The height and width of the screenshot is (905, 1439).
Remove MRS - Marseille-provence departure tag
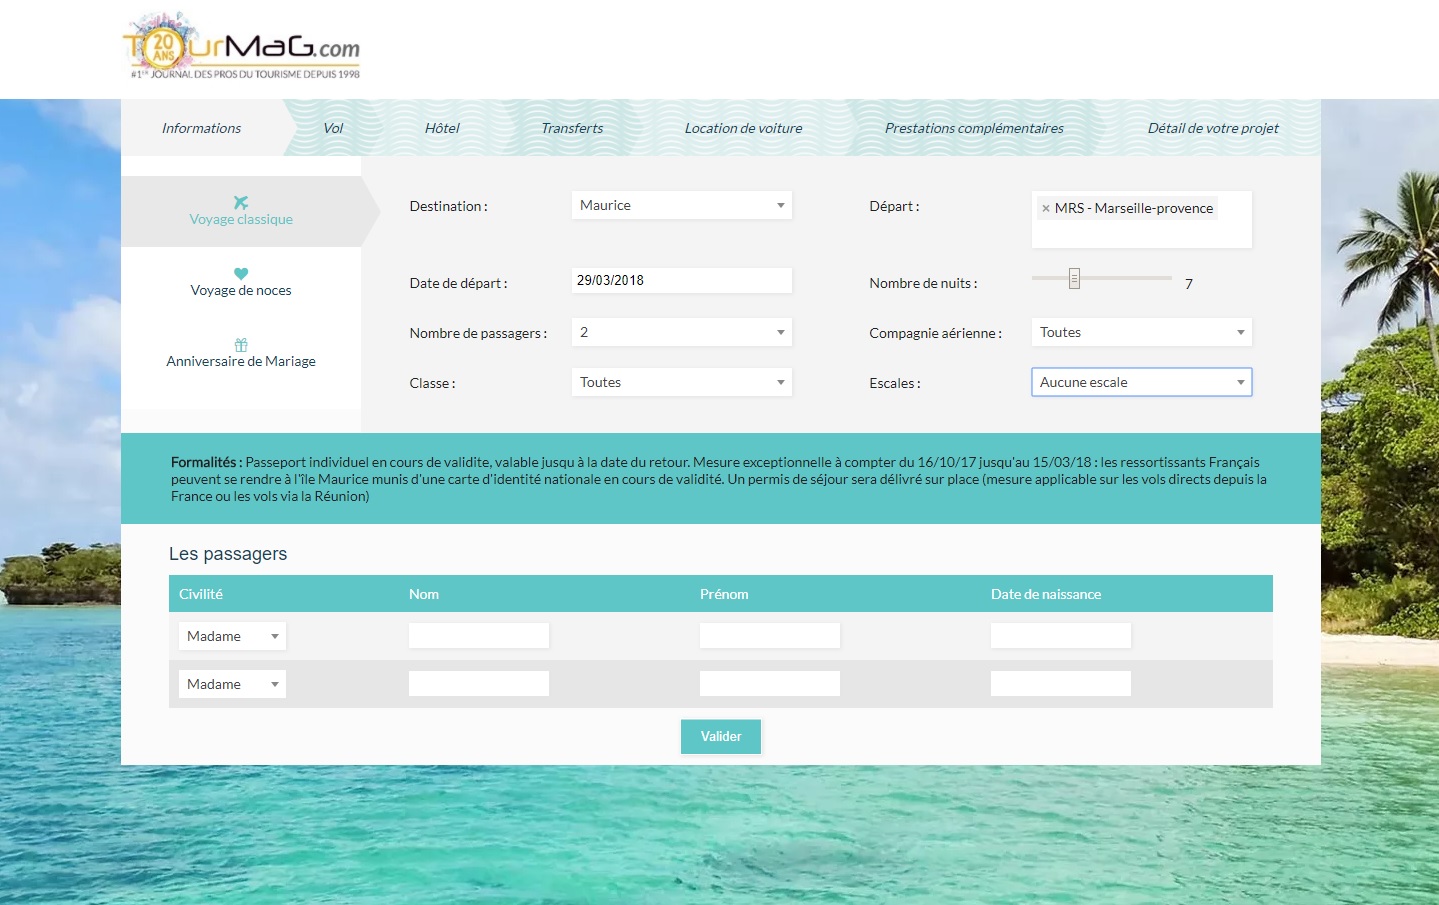[1046, 209]
